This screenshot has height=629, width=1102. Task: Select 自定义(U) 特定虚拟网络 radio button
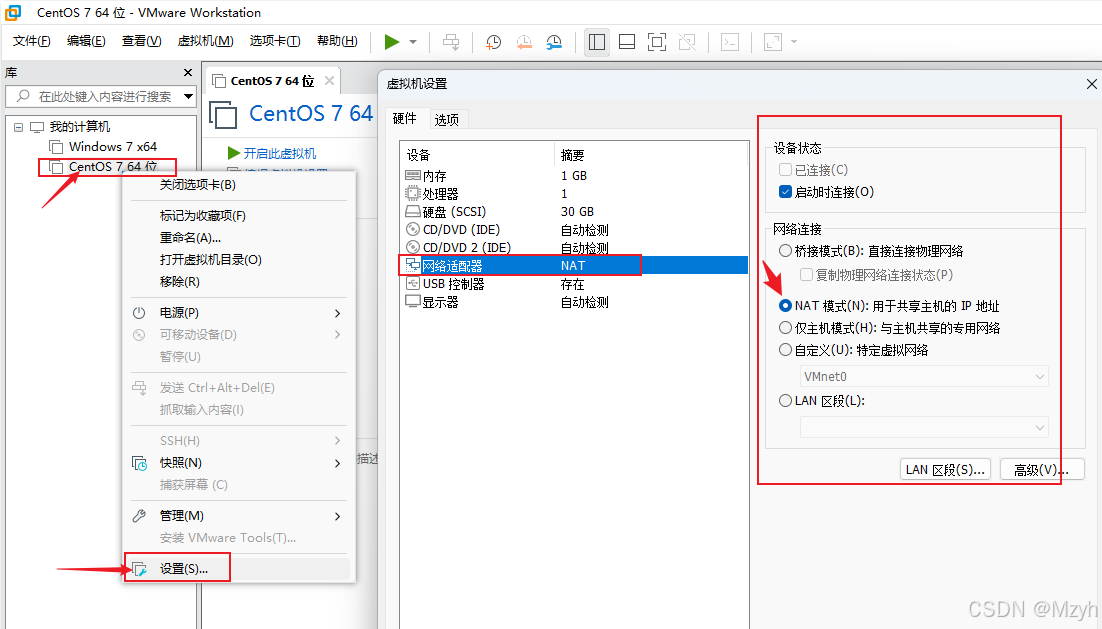[786, 349]
